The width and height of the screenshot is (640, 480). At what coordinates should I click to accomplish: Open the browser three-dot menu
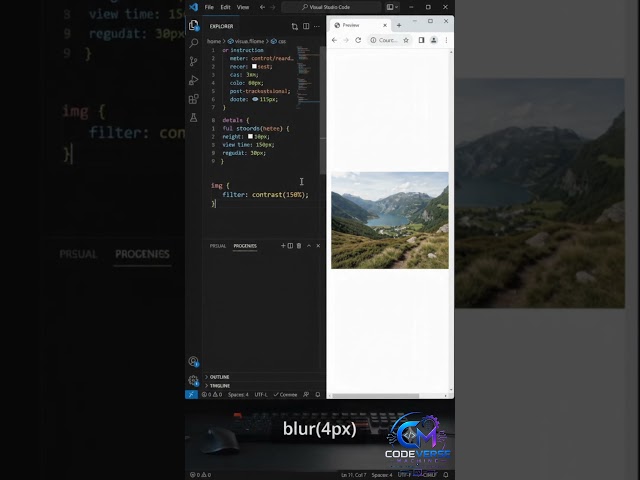click(446, 40)
